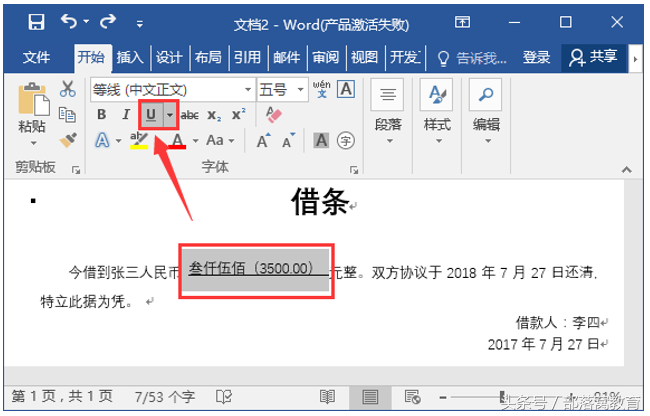Go to the 布局 tab
Viewport: 650px width, 416px height.
coord(208,57)
